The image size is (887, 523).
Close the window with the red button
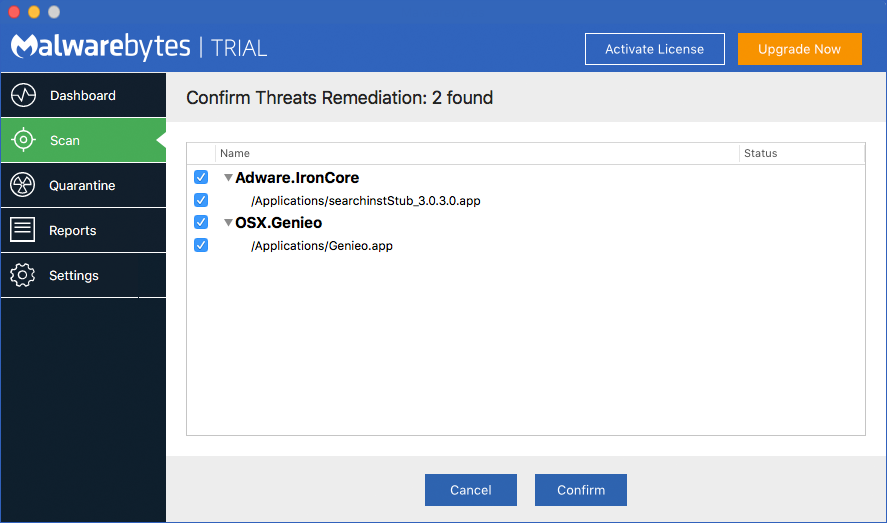coord(14,12)
